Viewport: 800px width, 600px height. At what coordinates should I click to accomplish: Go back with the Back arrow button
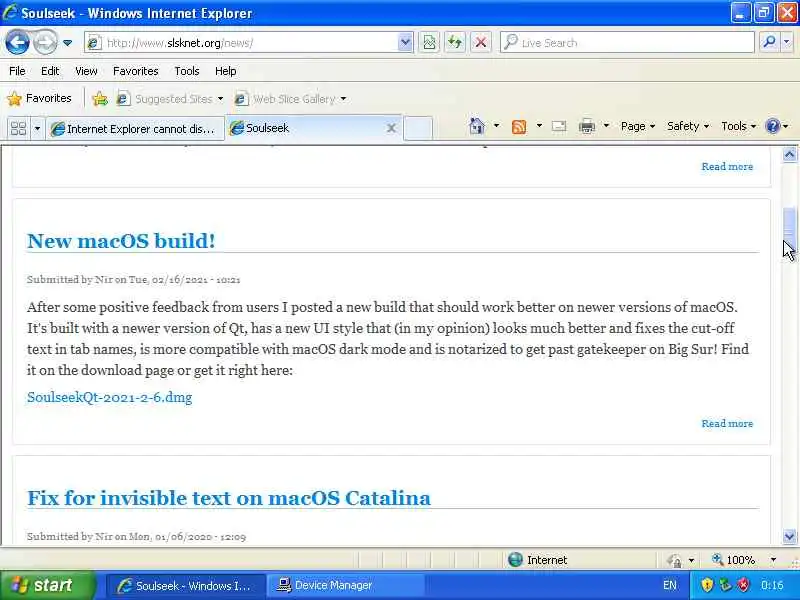[x=17, y=42]
